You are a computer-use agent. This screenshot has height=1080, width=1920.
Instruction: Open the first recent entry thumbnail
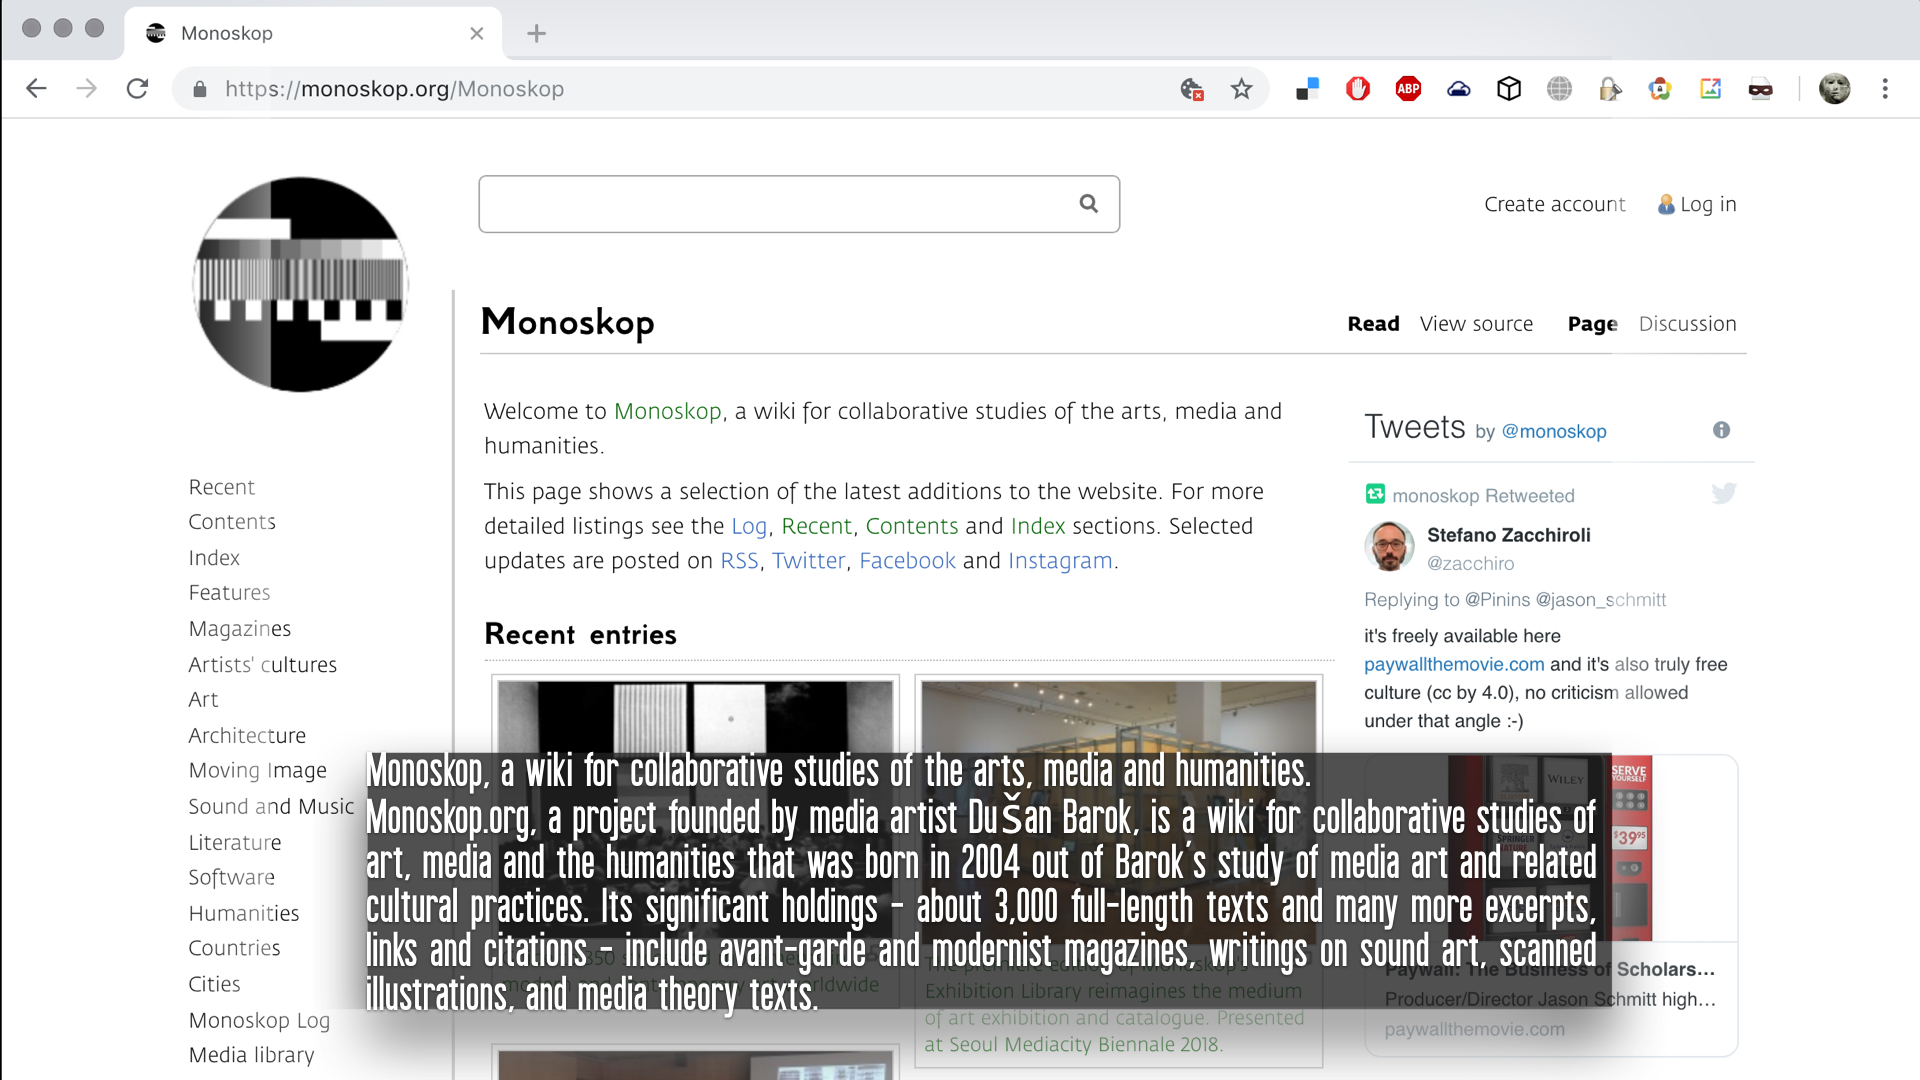(695, 716)
